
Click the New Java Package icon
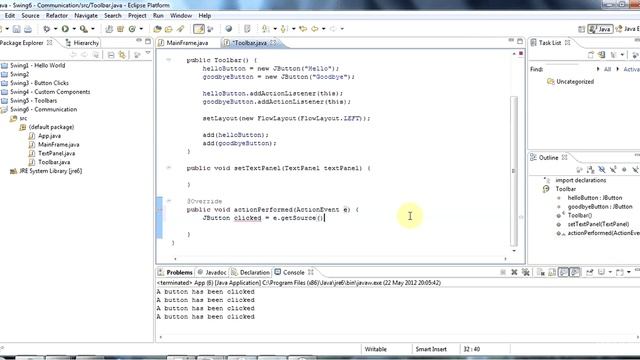120,29
